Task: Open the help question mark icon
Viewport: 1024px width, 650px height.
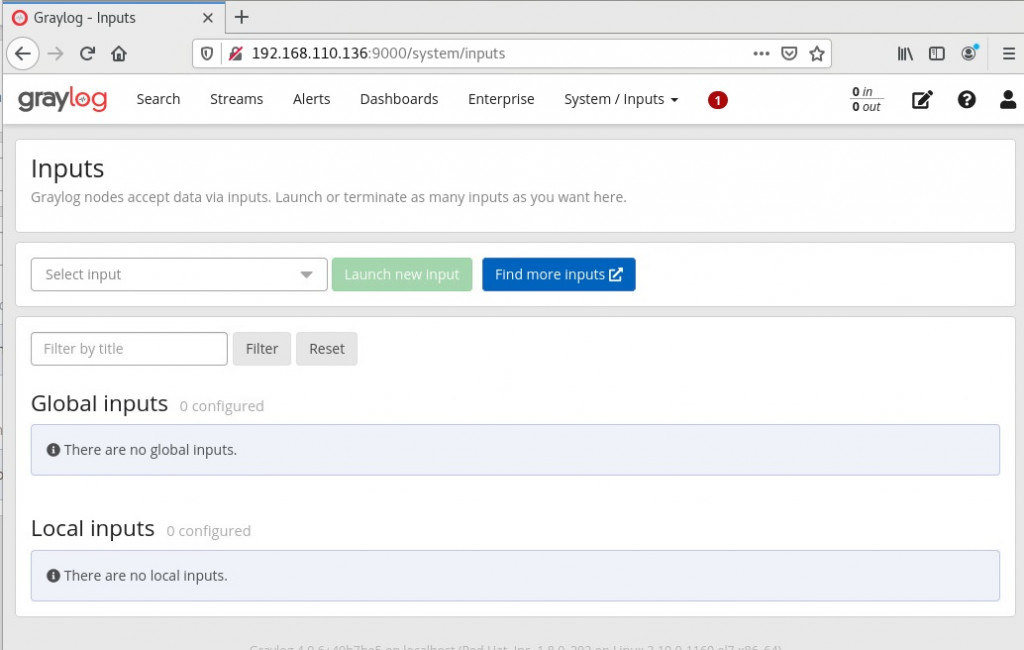Action: pyautogui.click(x=967, y=99)
